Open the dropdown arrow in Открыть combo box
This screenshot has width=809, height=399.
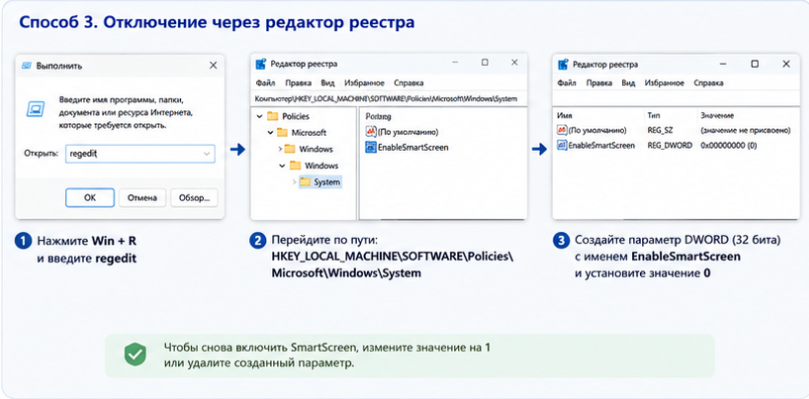(207, 154)
